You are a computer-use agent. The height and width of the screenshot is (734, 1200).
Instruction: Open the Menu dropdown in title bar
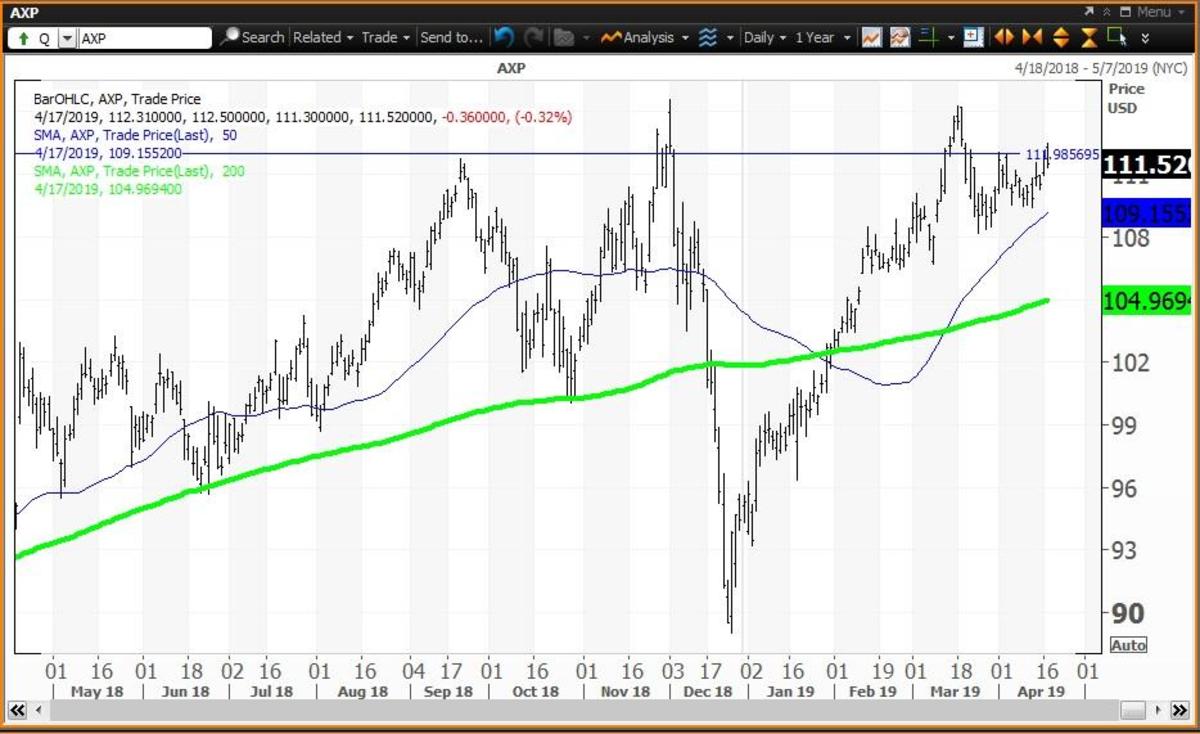pos(1160,12)
